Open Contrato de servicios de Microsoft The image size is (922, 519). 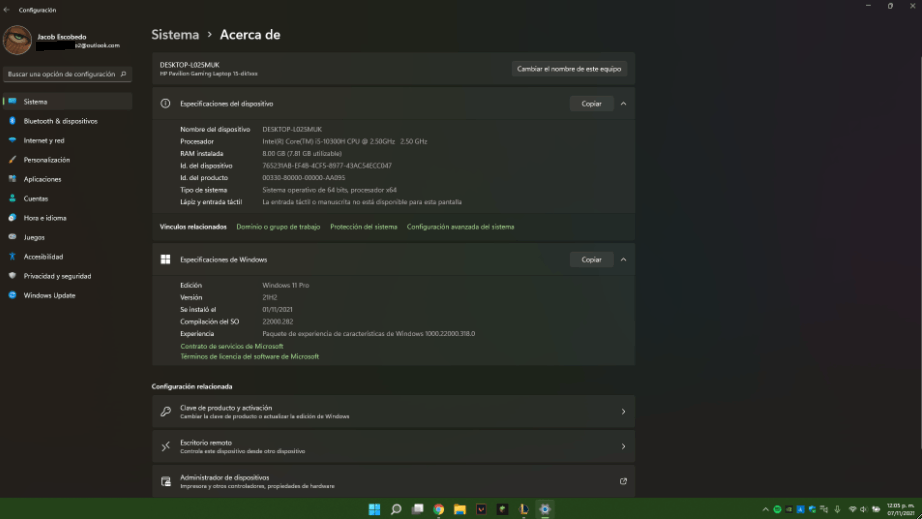tap(232, 346)
